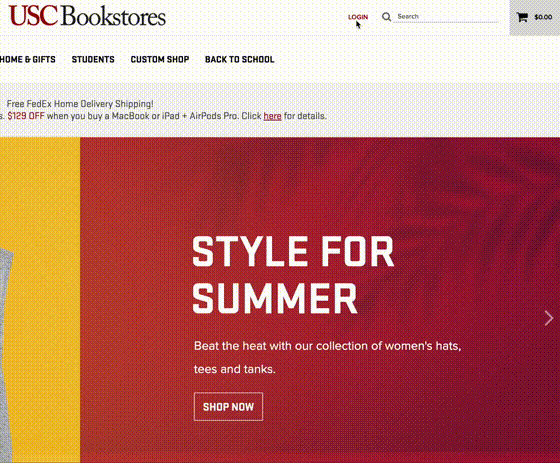Viewport: 560px width, 463px height.
Task: Advance to the next banner slide arrow
Action: (549, 318)
